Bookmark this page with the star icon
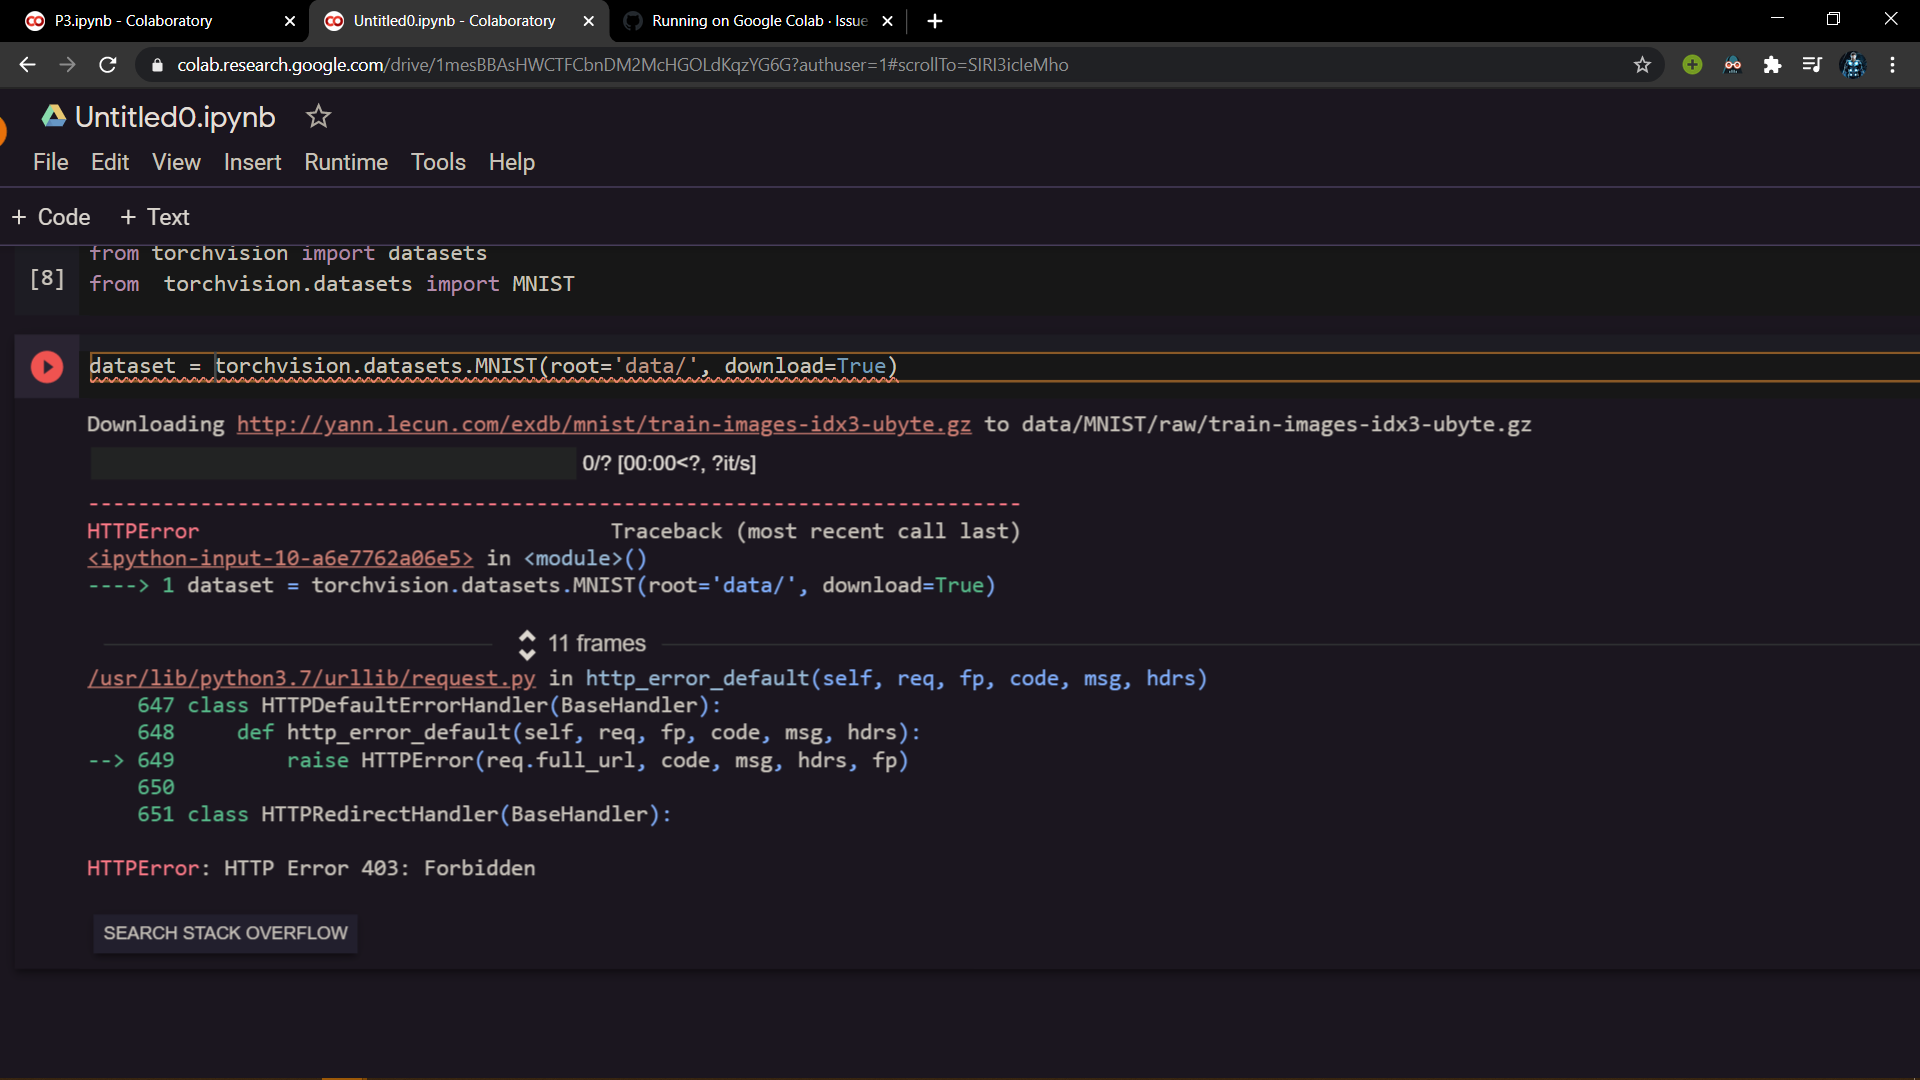 [x=1642, y=65]
